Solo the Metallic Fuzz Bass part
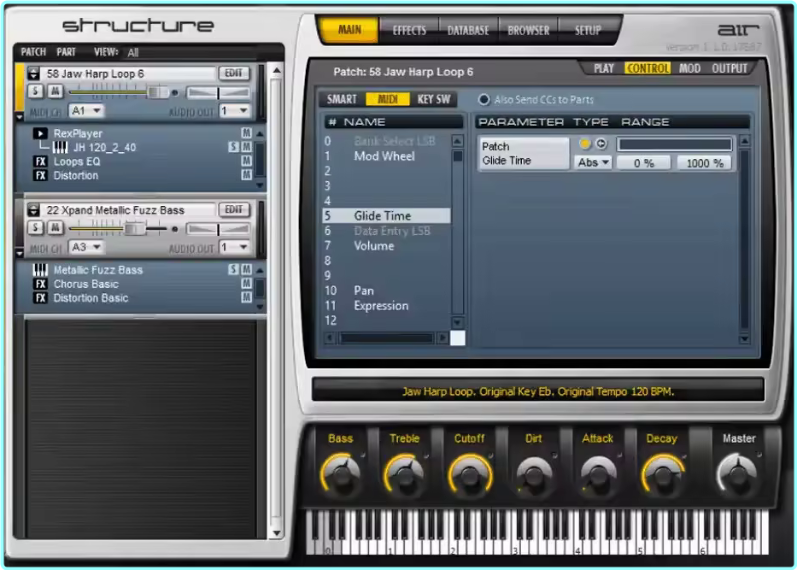The width and height of the screenshot is (797, 570). [233, 269]
